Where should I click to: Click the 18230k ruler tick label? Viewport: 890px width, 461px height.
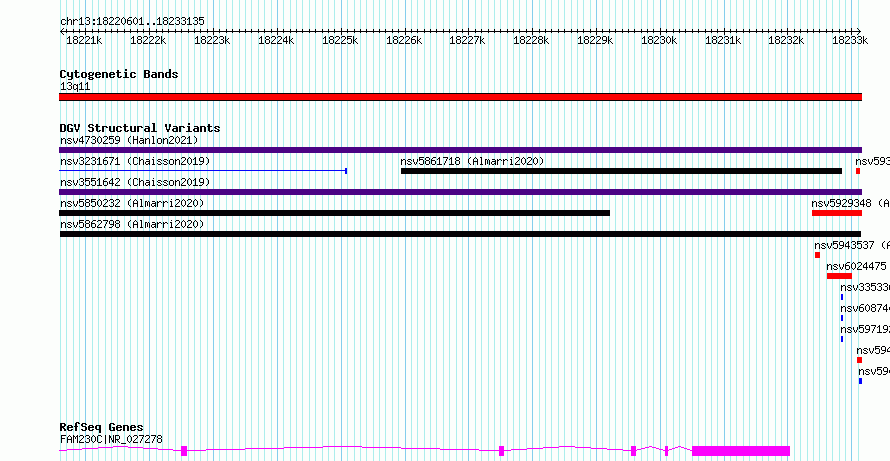pos(659,40)
